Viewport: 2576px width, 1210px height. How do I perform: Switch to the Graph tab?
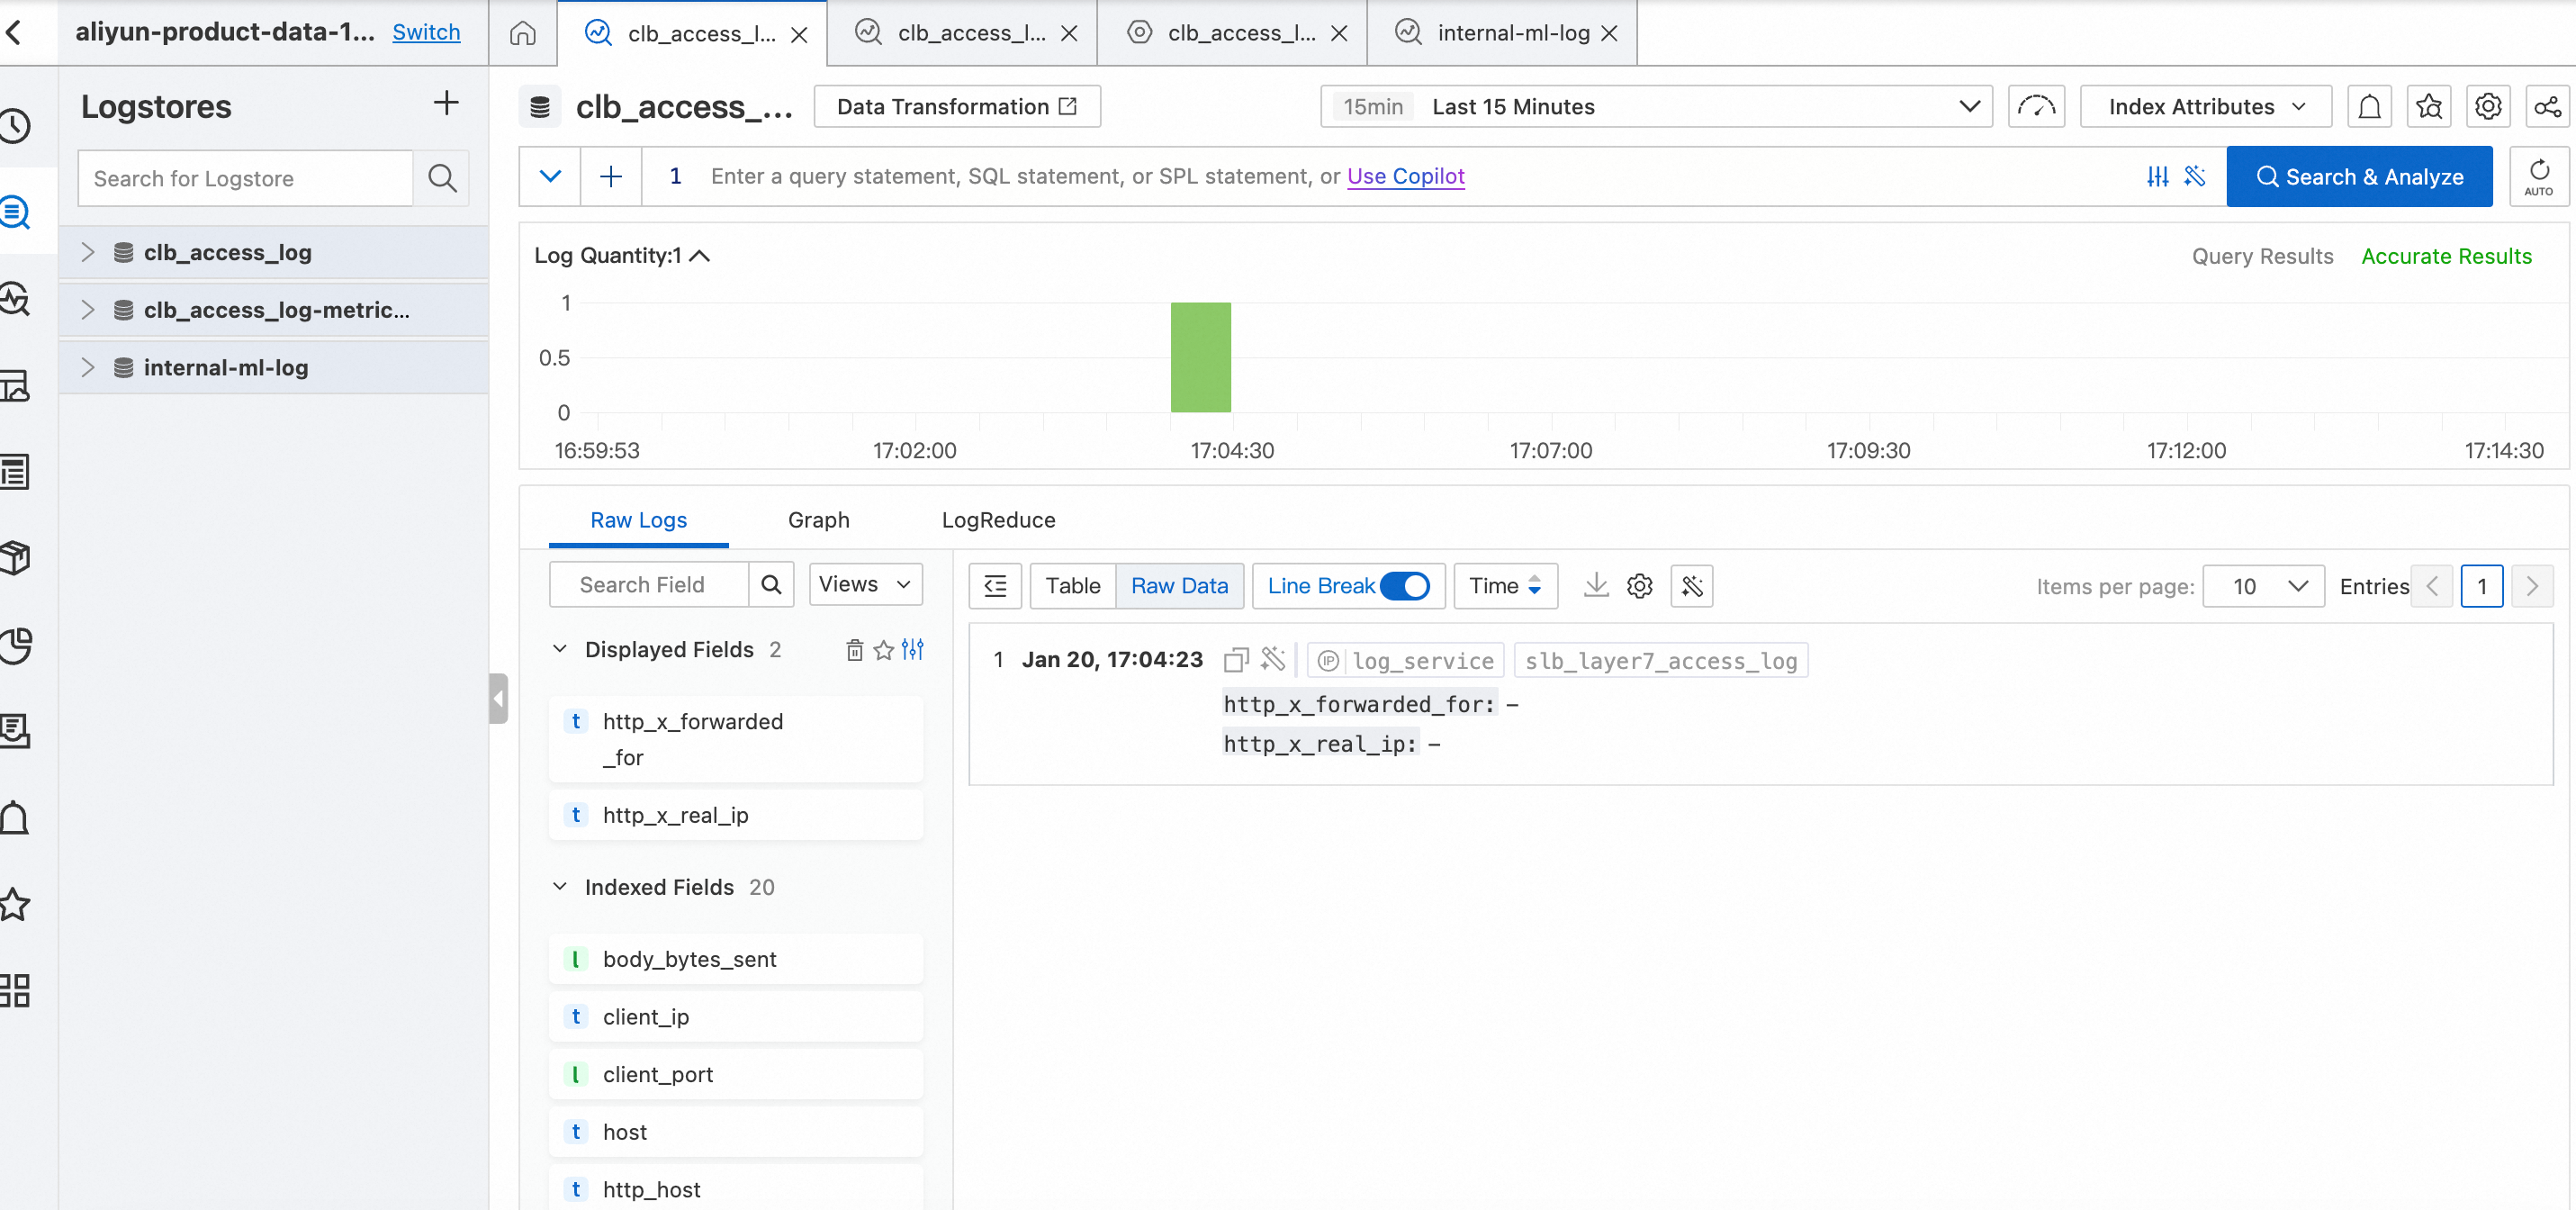818,520
